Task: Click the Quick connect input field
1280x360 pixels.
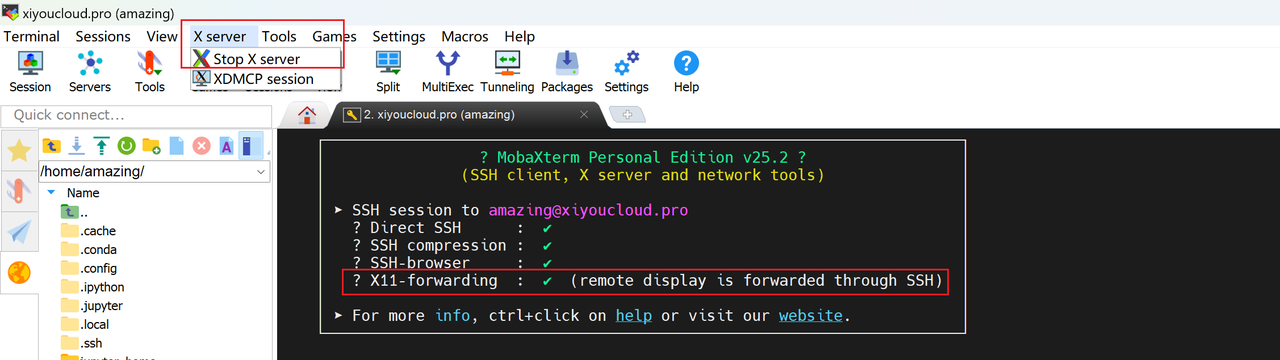Action: 137,115
